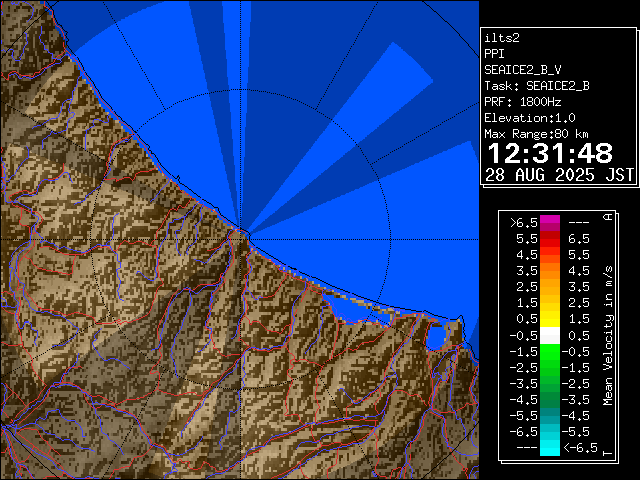Click the letter A atop the legend
This screenshot has width=640, height=480.
point(607,217)
